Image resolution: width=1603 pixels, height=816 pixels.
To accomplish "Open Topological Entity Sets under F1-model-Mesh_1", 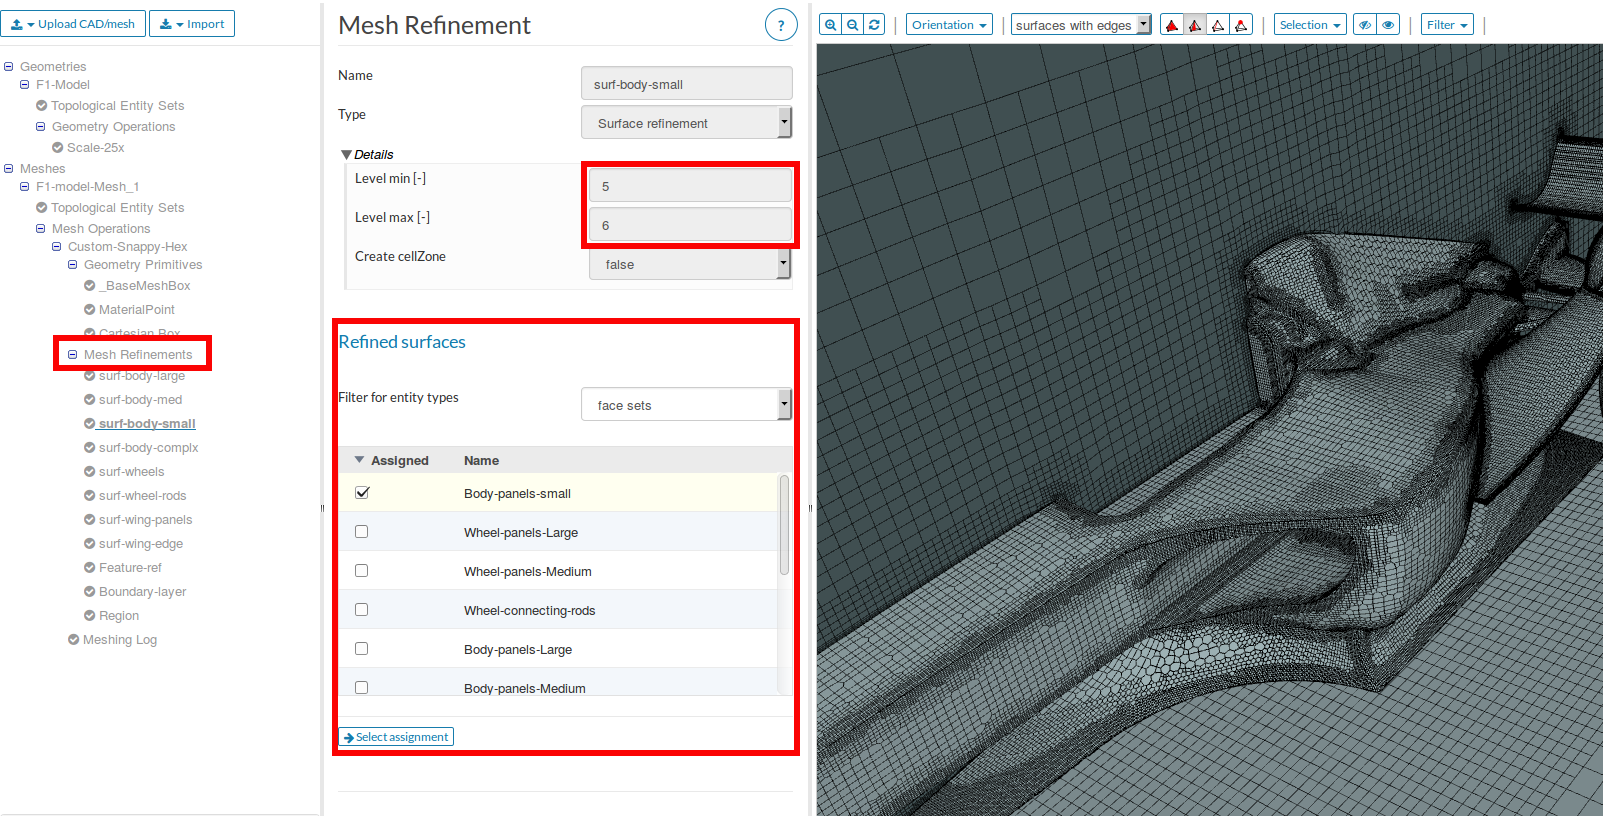I will coord(118,208).
